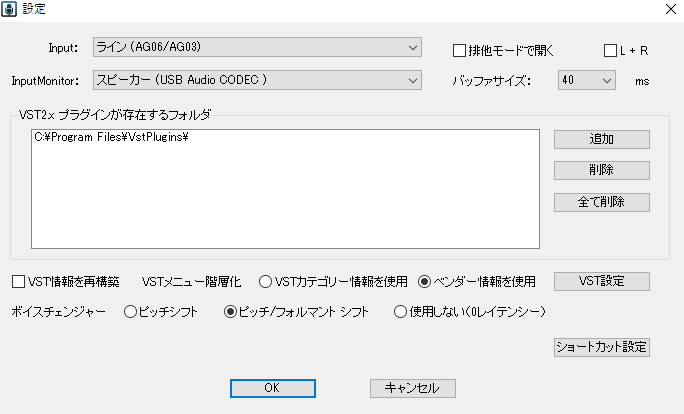Choose ピッチ/フォルマント シフト radio option

pos(230,312)
